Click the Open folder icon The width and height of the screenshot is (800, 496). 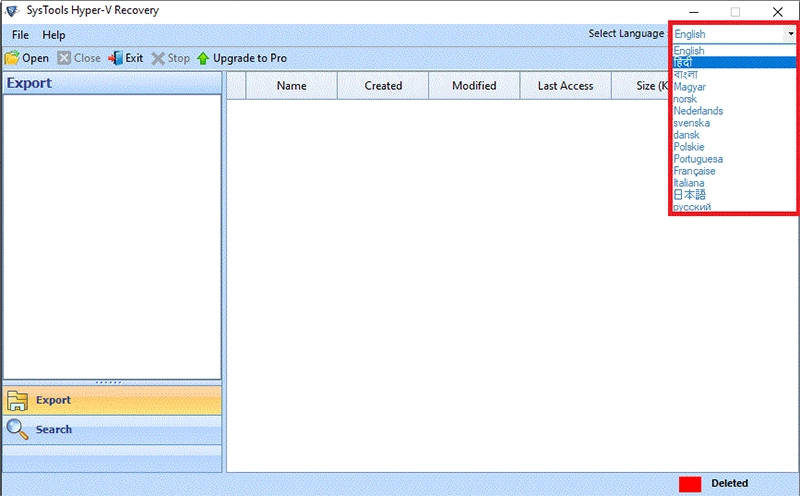pyautogui.click(x=12, y=58)
